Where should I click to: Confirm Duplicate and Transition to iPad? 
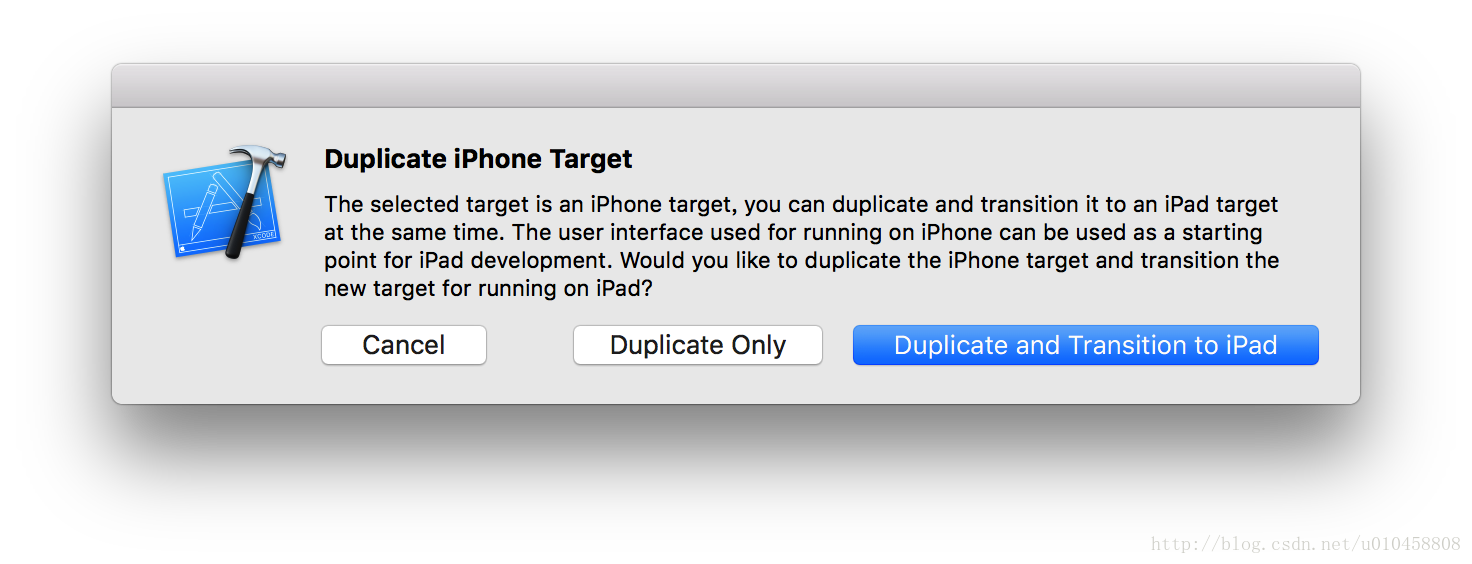tap(1086, 345)
